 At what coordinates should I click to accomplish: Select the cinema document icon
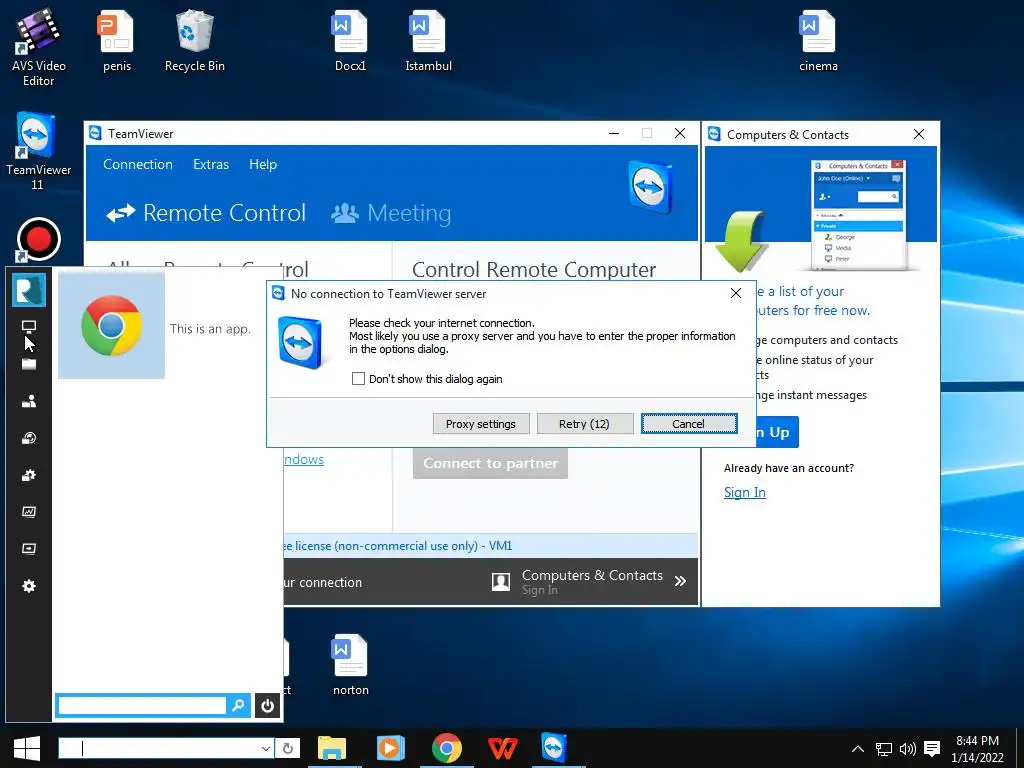(x=818, y=40)
